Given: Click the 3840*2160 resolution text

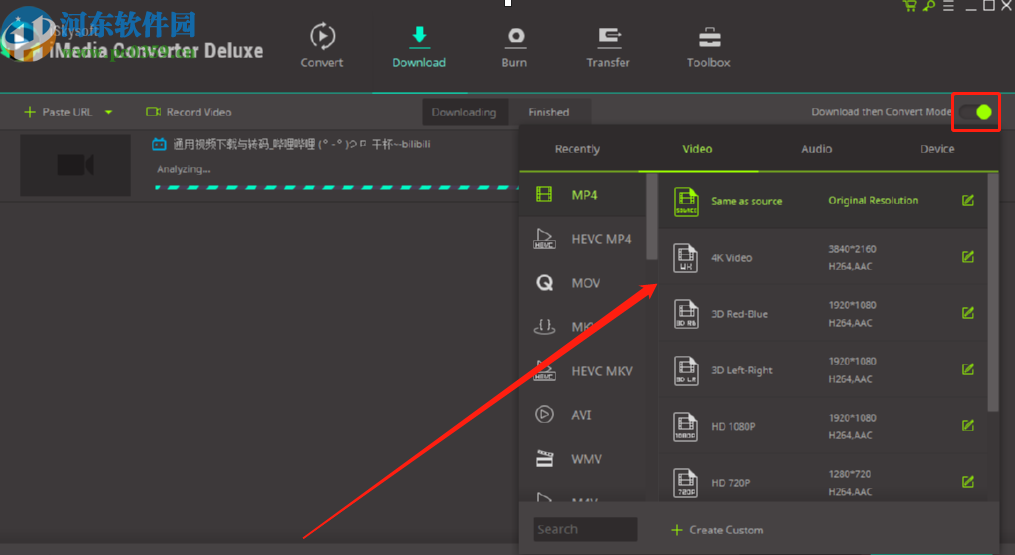Looking at the screenshot, I should point(852,249).
